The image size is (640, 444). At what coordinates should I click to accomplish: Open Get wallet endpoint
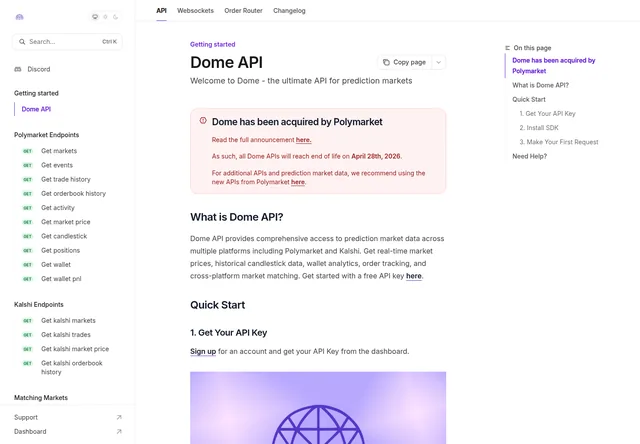56,264
